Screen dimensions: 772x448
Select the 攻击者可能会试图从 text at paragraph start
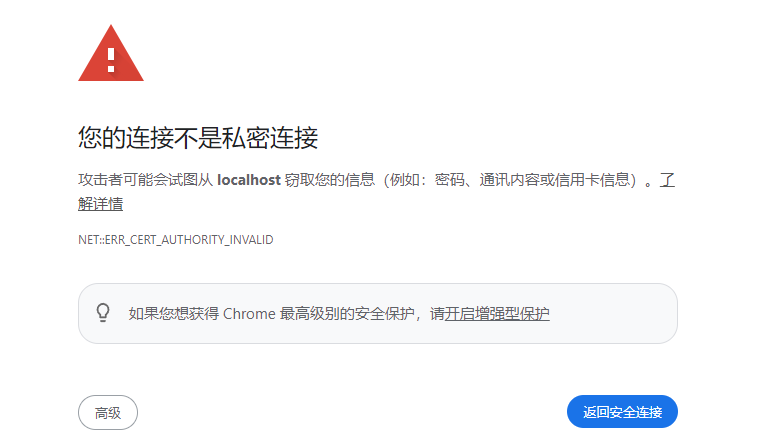145,180
